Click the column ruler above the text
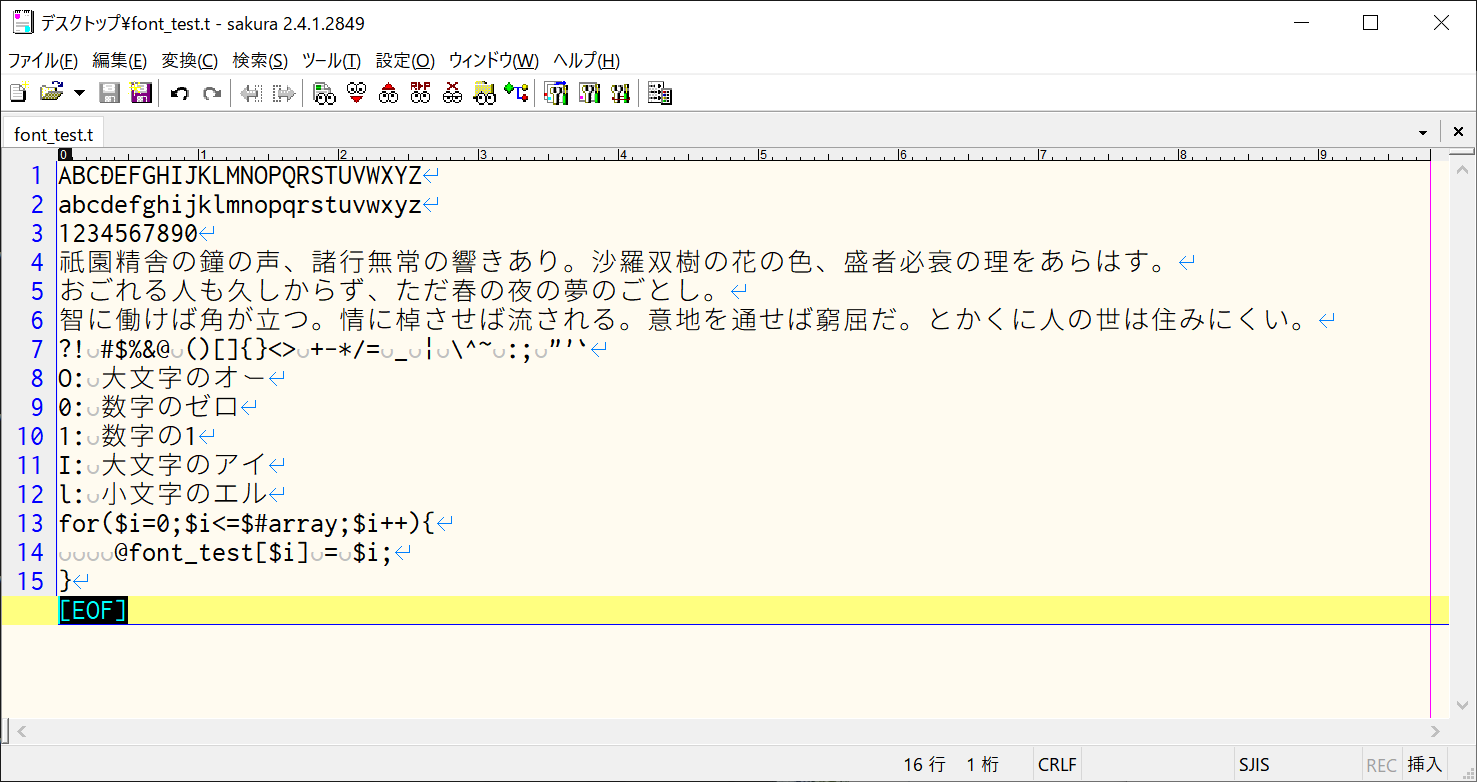The image size is (1477, 782). click(x=744, y=155)
